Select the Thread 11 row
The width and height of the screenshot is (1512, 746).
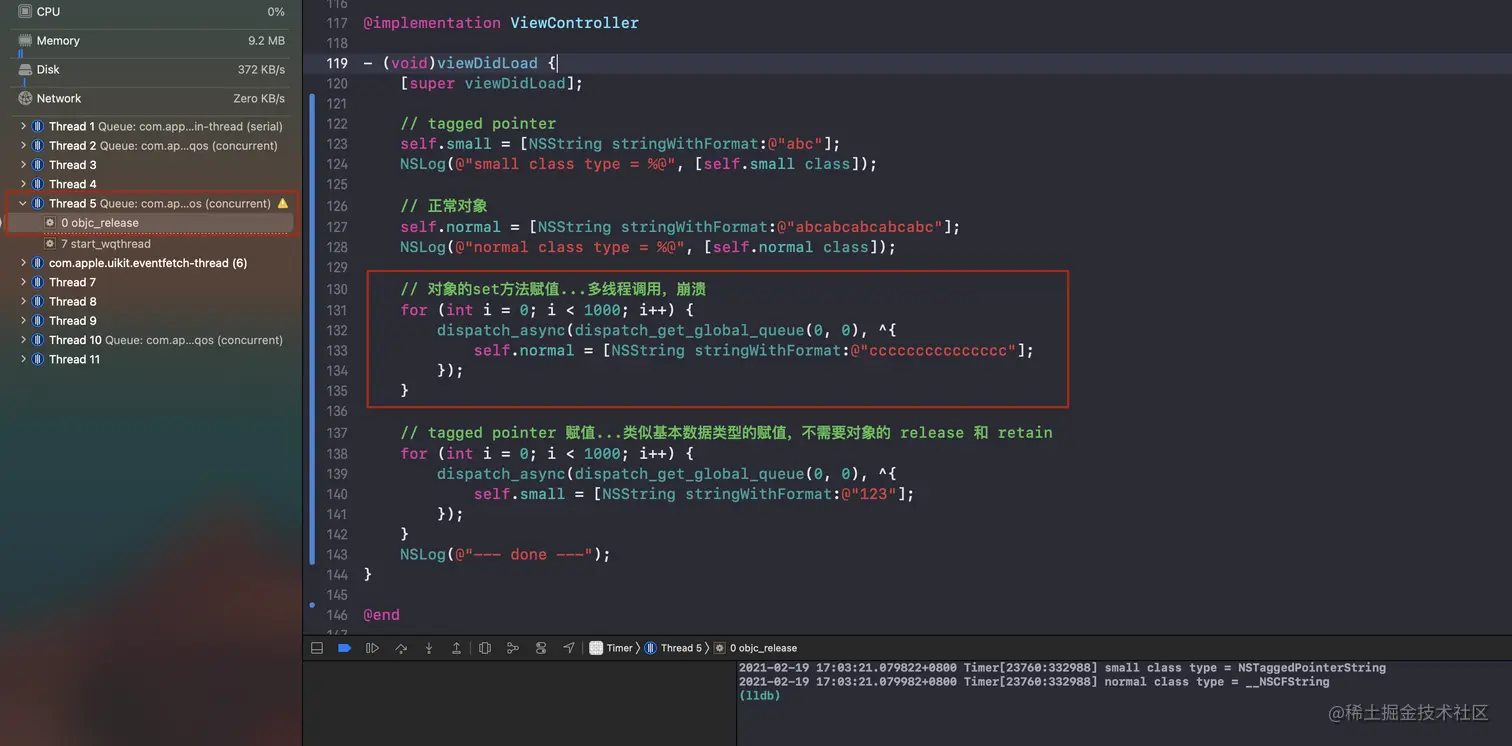point(151,359)
